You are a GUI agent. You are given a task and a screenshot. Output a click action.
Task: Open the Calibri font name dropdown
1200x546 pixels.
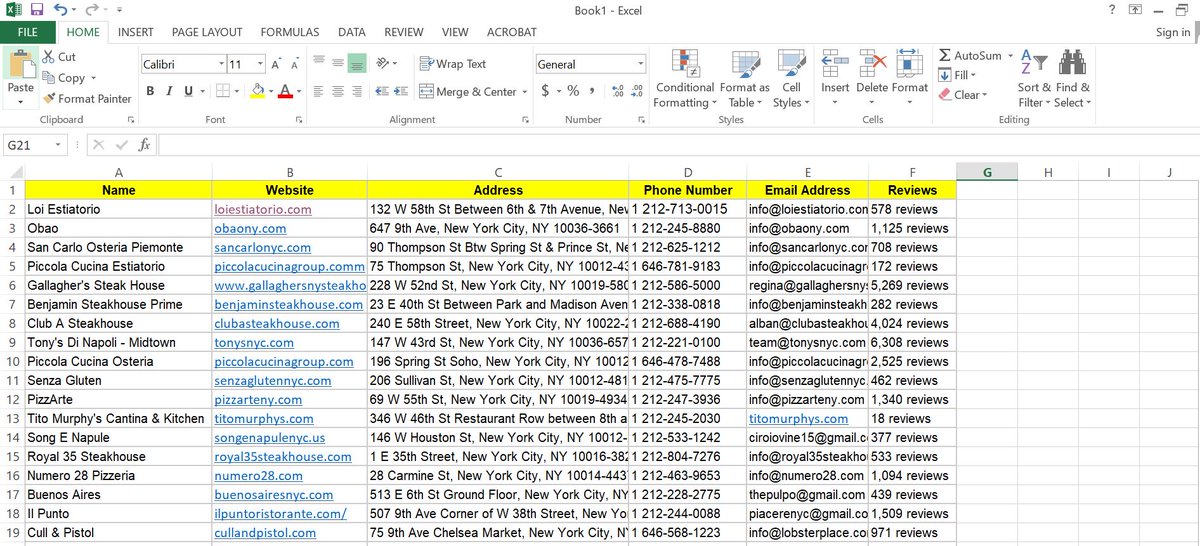(221, 64)
